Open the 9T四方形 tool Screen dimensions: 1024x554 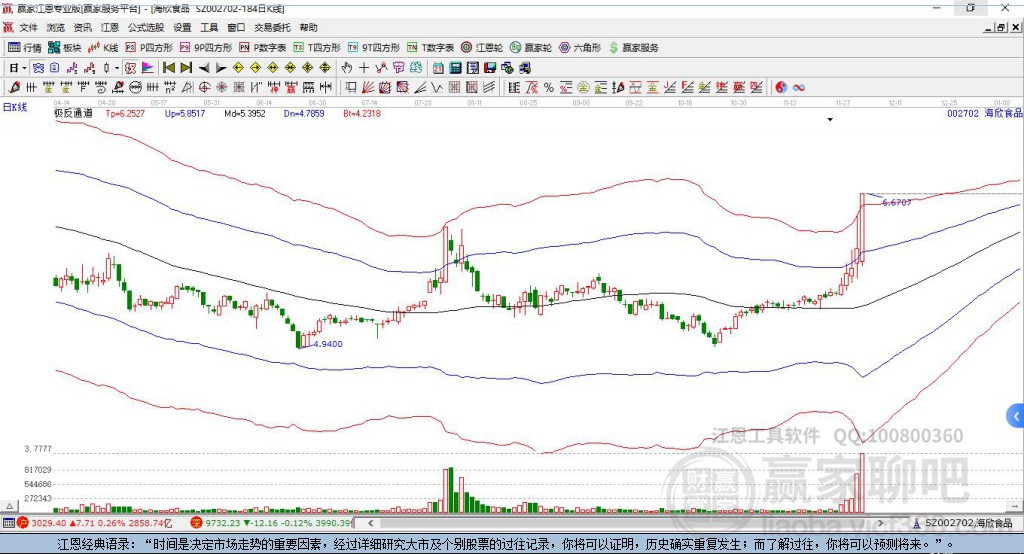click(x=374, y=48)
